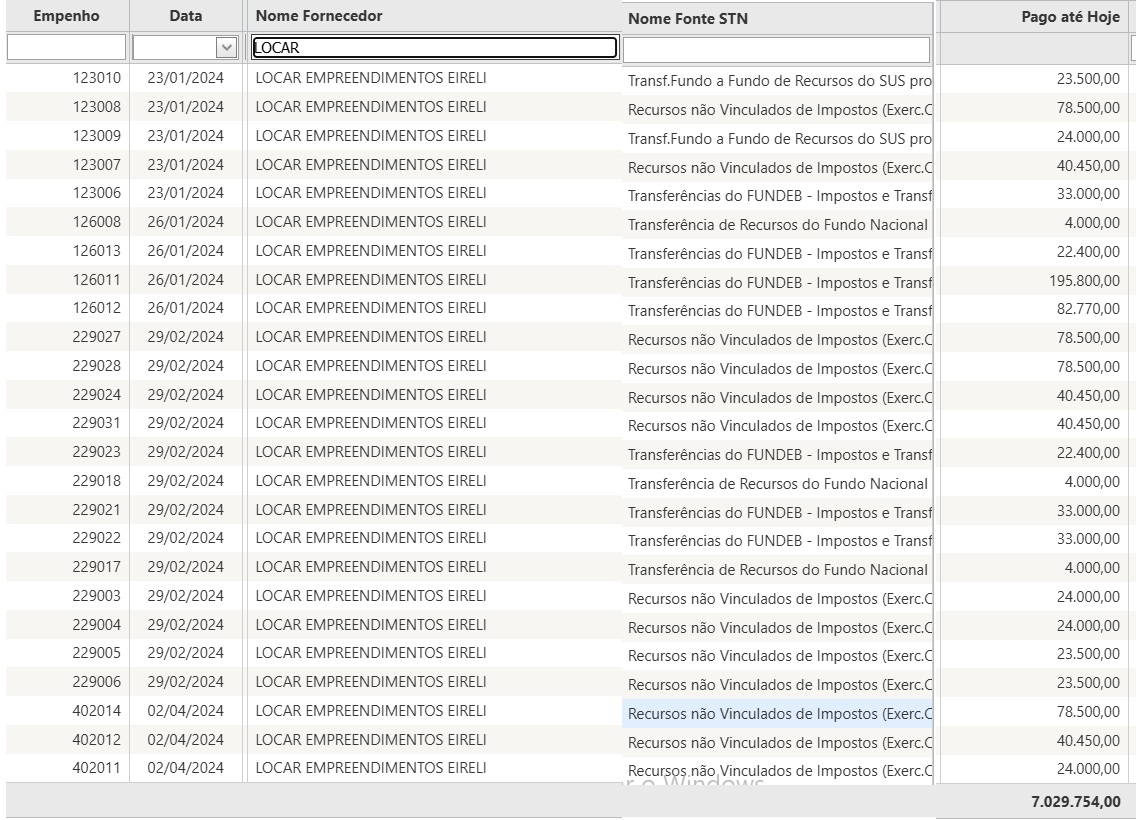Click the source cell for Empenho 123006
The width and height of the screenshot is (1136, 820).
[778, 195]
